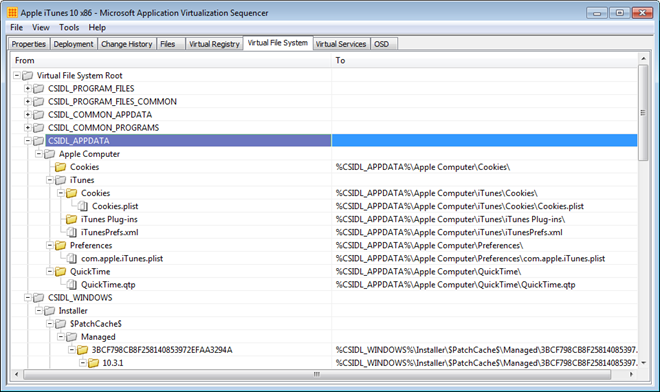Viewport: 660px width, 392px height.
Task: Collapse the iTunes tree node
Action: pyautogui.click(x=50, y=180)
